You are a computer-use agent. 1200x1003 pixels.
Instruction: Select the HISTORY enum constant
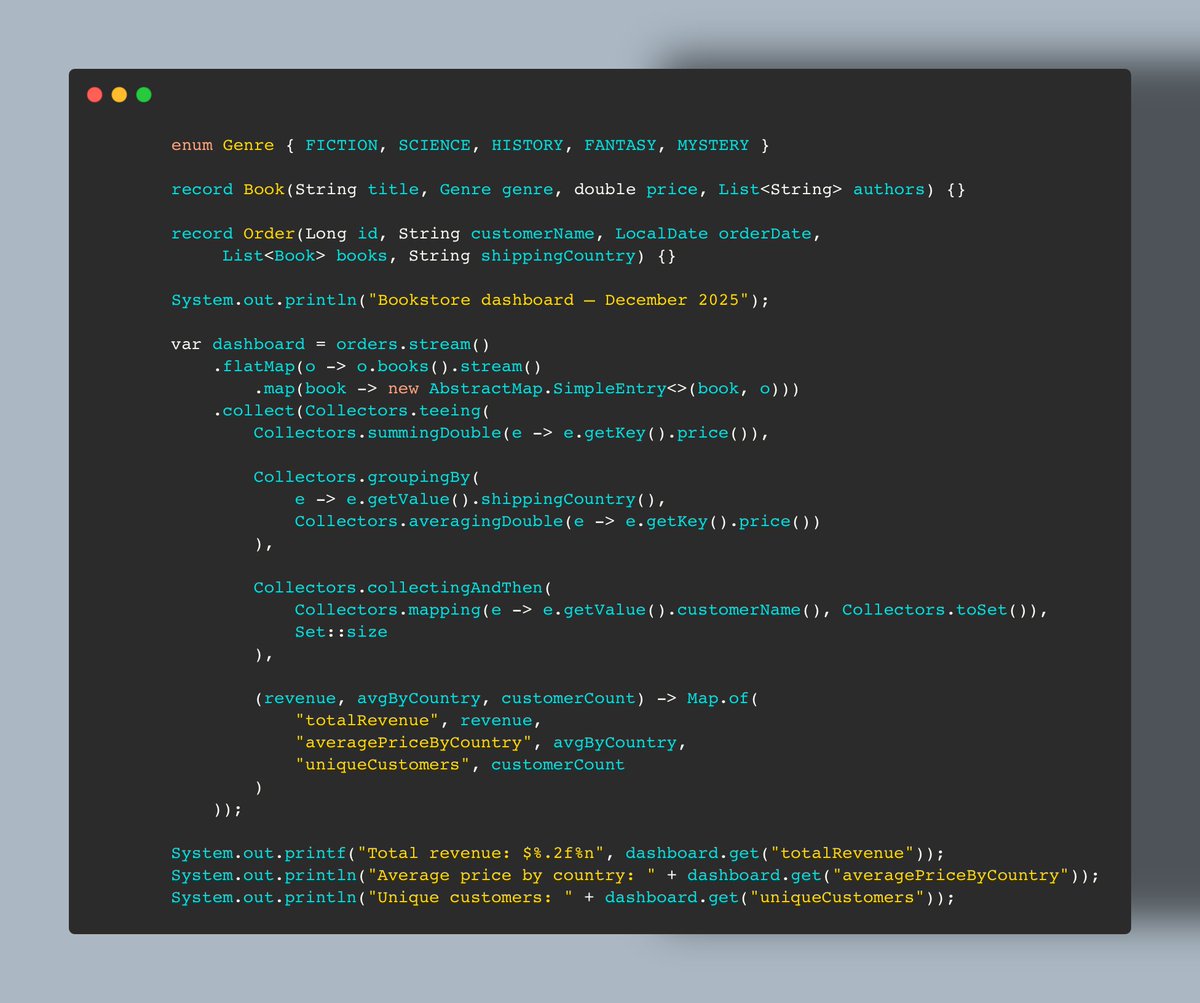coord(527,145)
